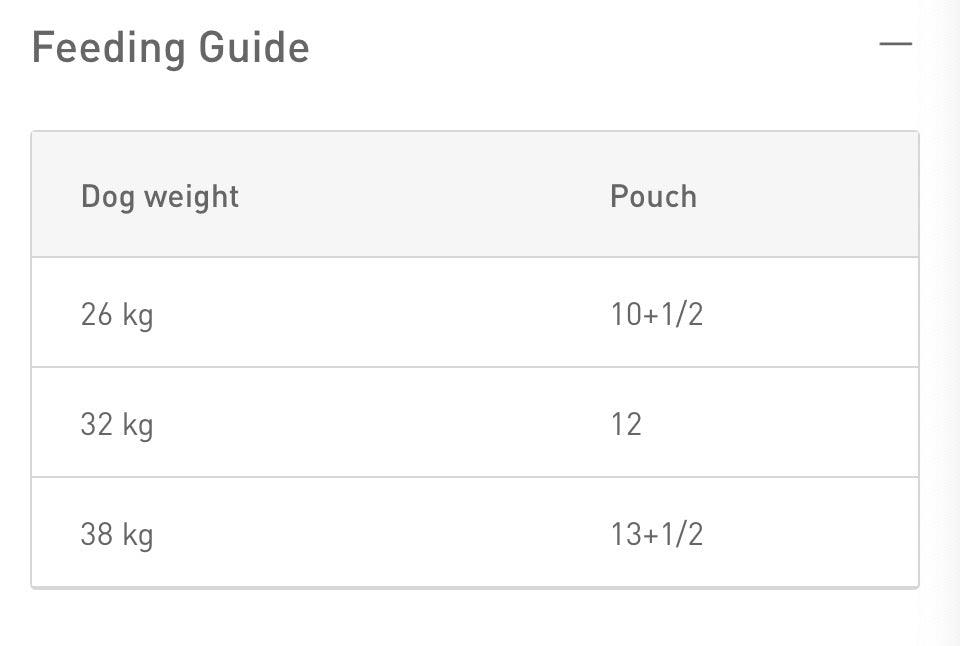Select the 38 kg weight cell
The height and width of the screenshot is (646, 960).
click(x=117, y=535)
